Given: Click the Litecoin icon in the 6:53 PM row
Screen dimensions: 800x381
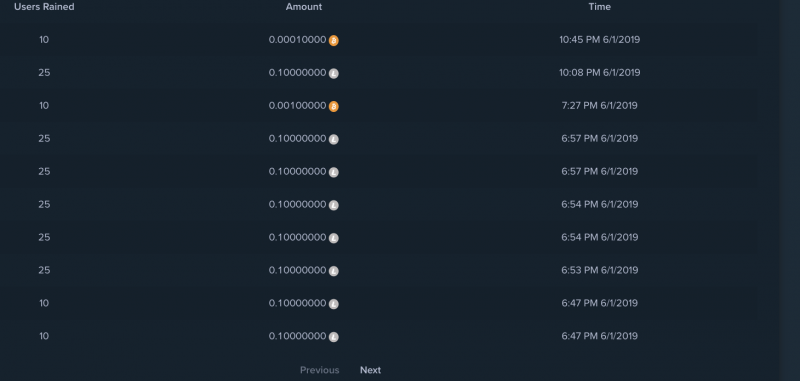Looking at the screenshot, I should pos(333,271).
